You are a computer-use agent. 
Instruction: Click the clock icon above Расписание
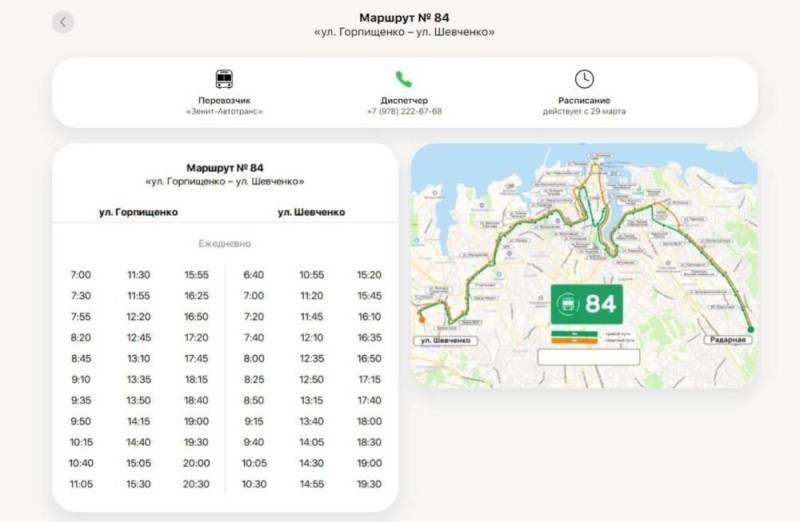coord(584,79)
